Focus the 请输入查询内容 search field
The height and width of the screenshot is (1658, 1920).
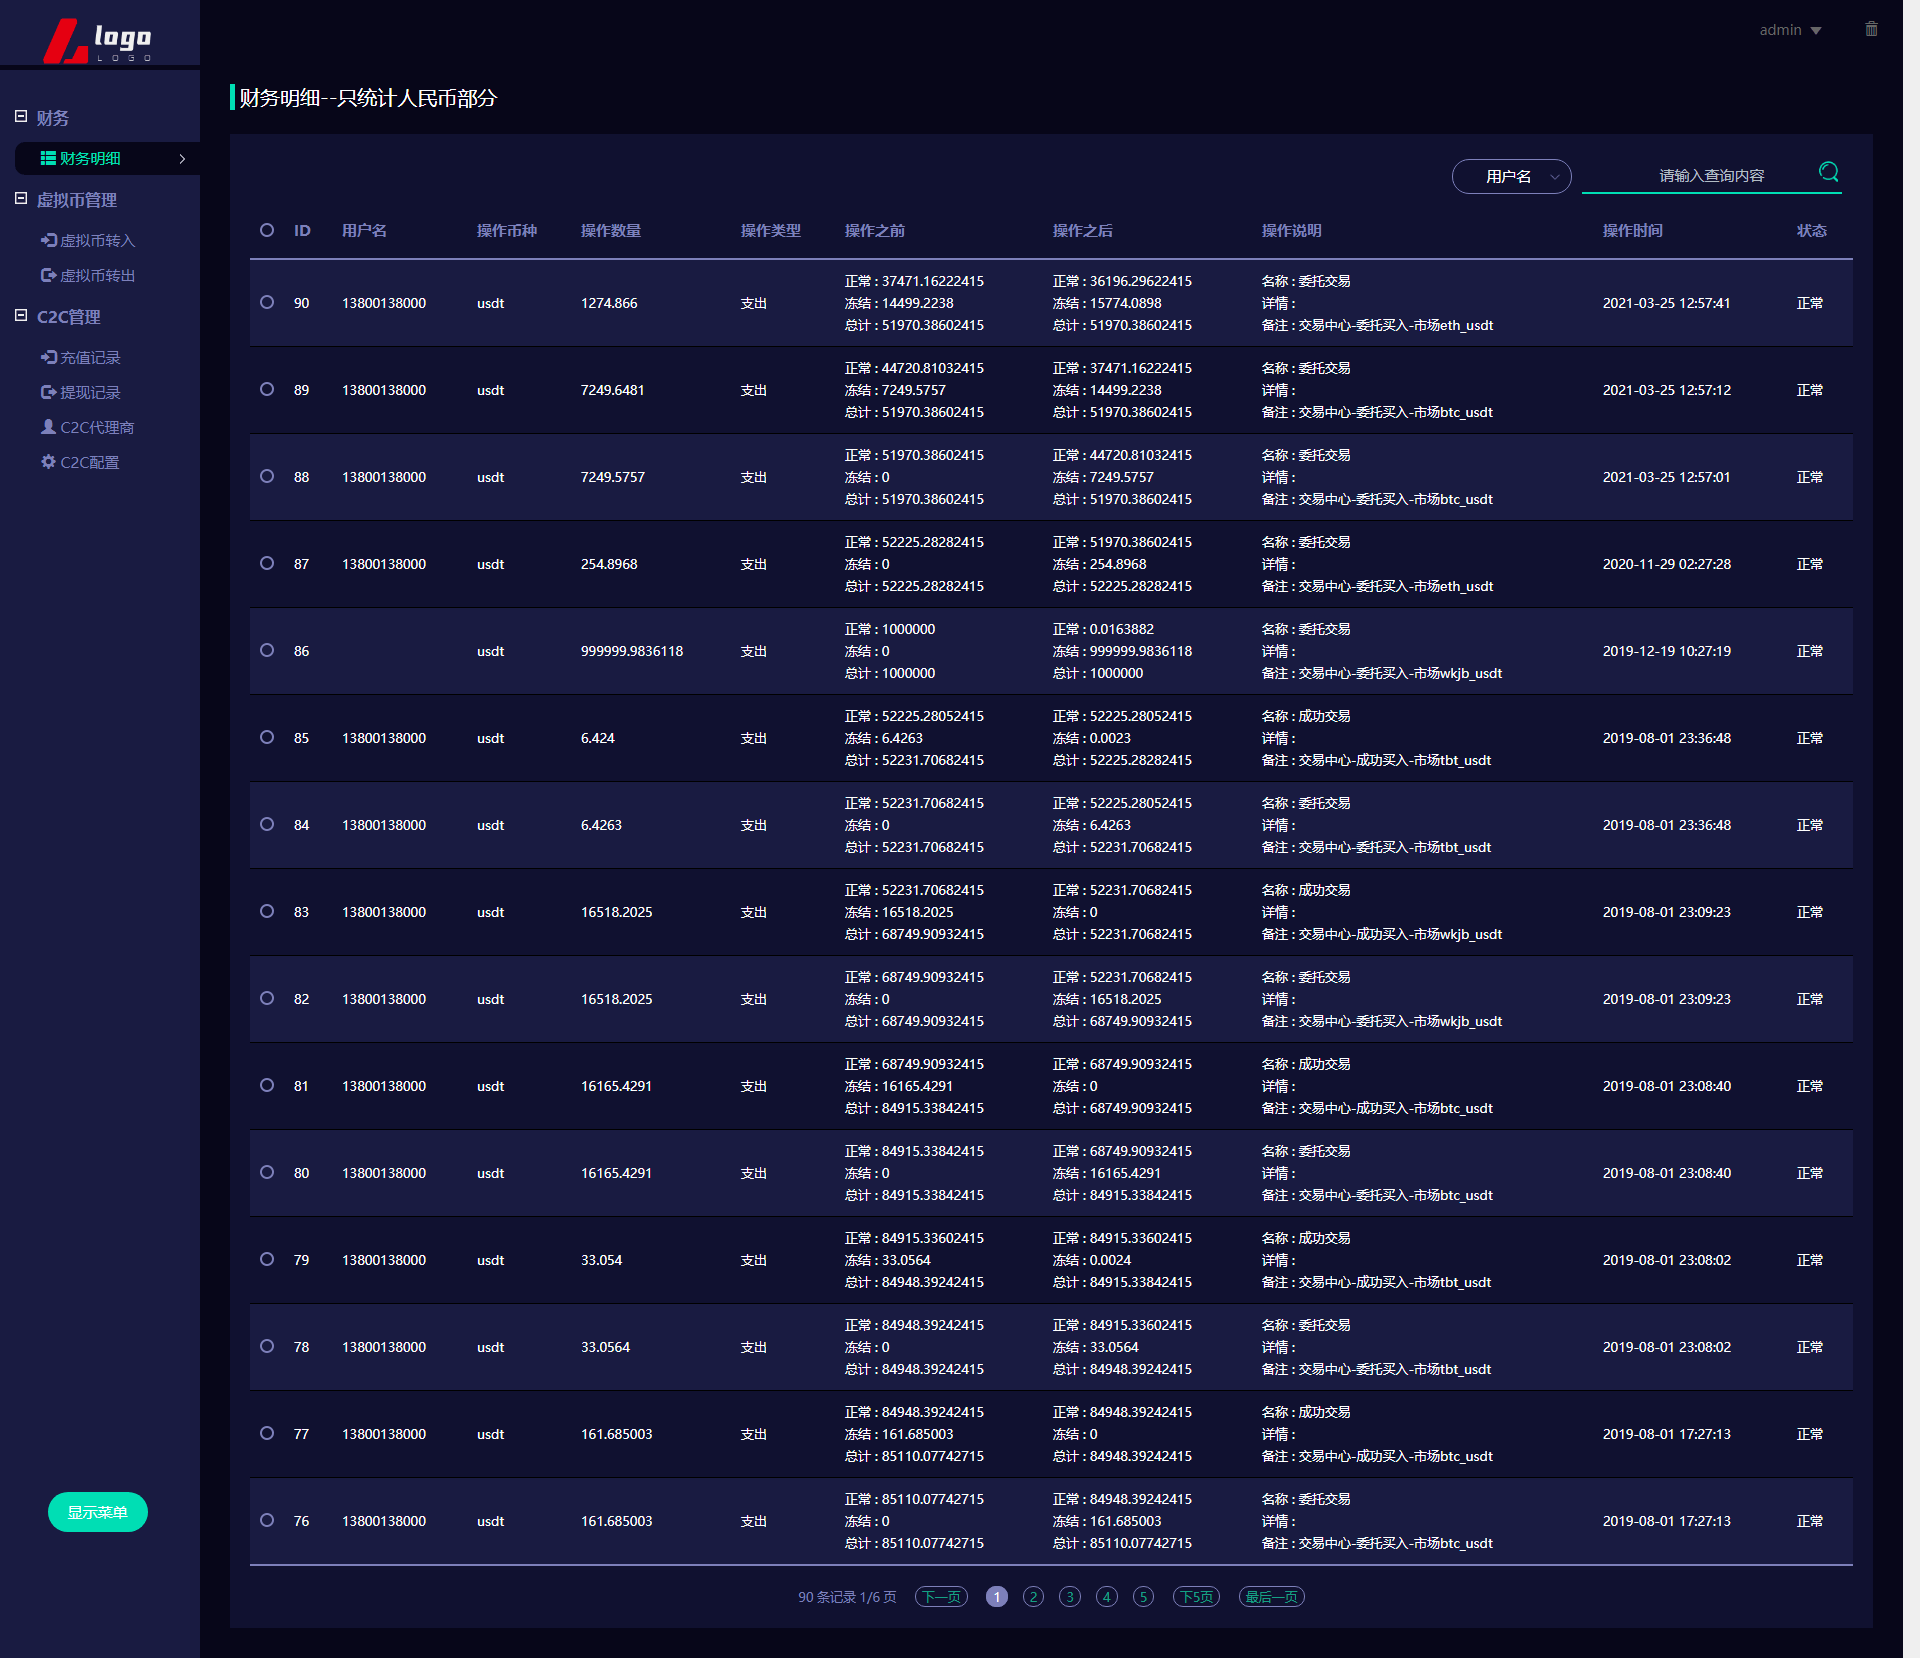(1700, 176)
